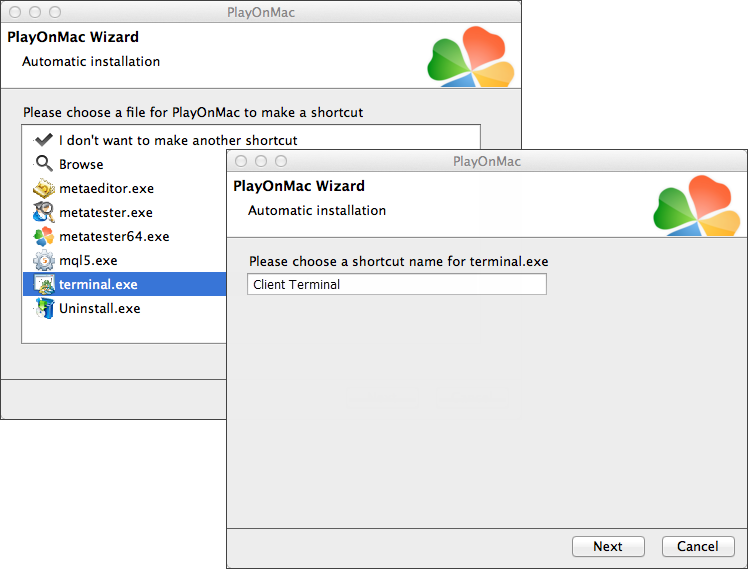The width and height of the screenshot is (748, 569).
Task: Click the terminal.exe icon in highlighted row
Action: coord(43,284)
